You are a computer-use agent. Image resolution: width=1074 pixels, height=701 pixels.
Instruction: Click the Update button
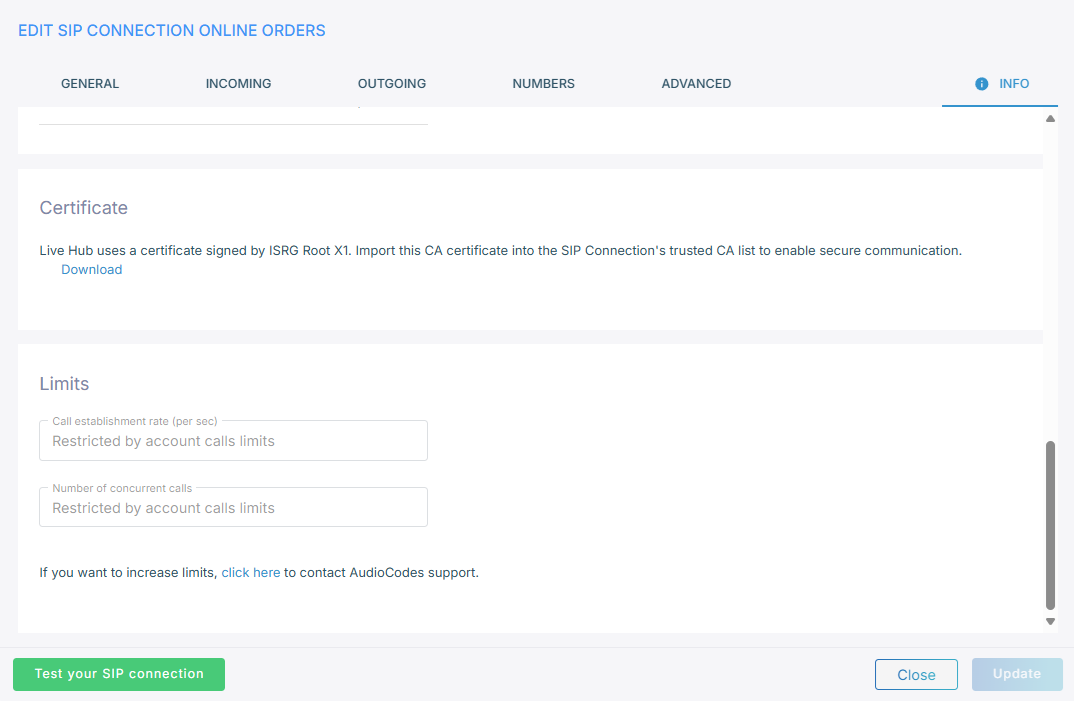pos(1017,674)
